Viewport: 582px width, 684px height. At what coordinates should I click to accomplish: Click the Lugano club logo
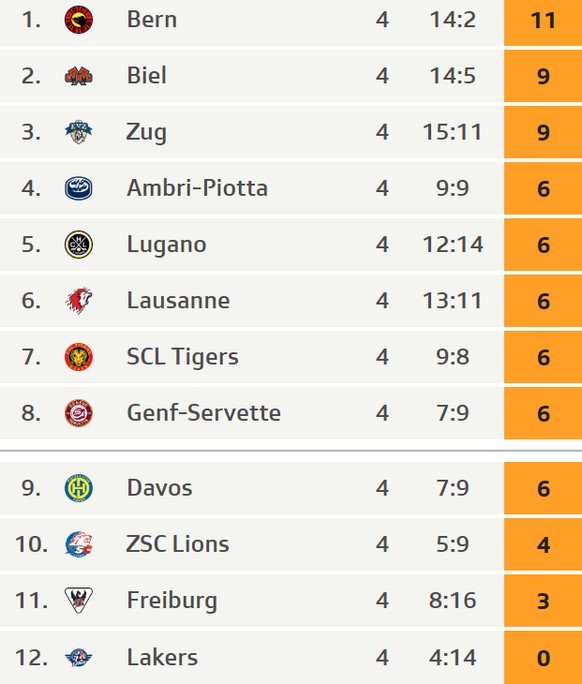[79, 244]
